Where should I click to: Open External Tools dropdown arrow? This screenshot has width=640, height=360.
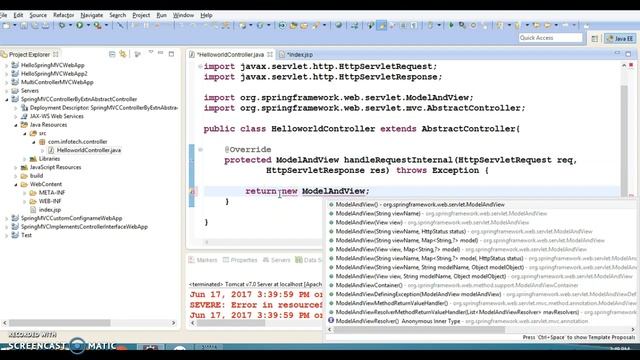(x=106, y=25)
